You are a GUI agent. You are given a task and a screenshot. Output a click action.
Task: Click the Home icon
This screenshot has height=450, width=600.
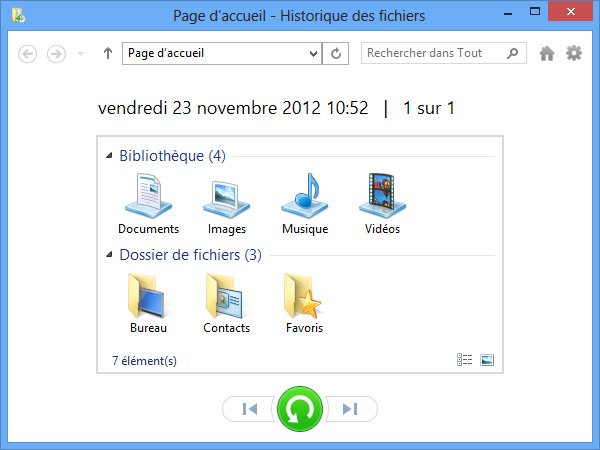pos(547,54)
